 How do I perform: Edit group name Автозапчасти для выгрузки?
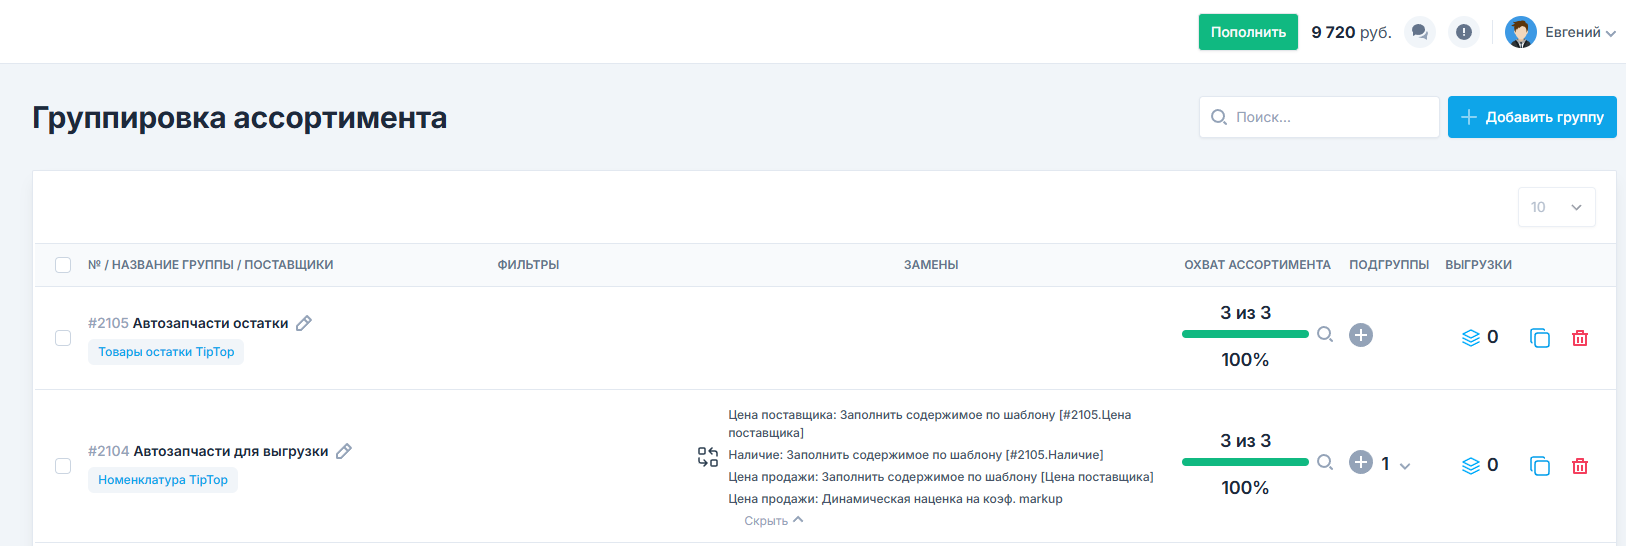click(x=344, y=451)
